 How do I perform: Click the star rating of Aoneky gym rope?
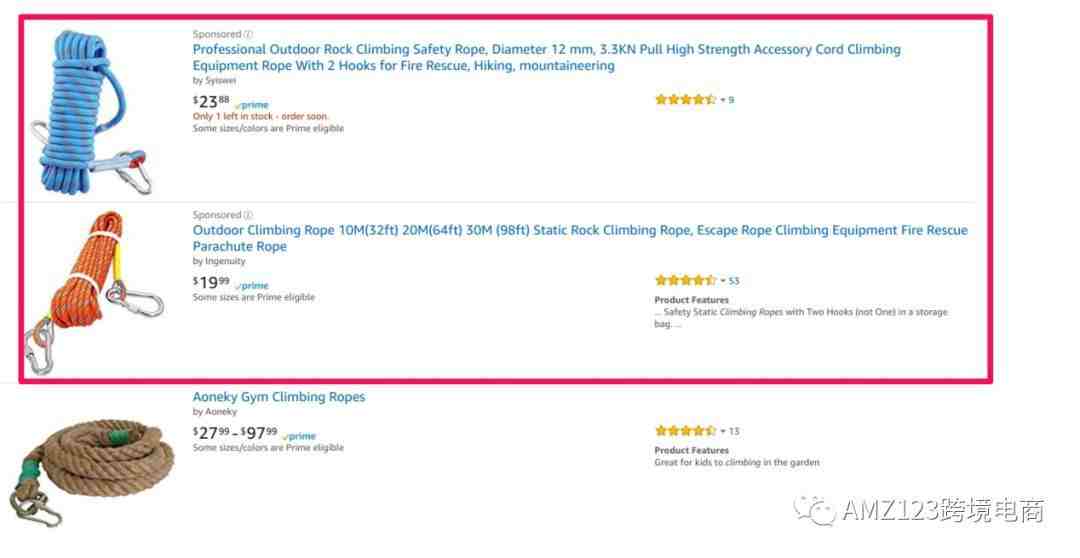pyautogui.click(x=686, y=431)
